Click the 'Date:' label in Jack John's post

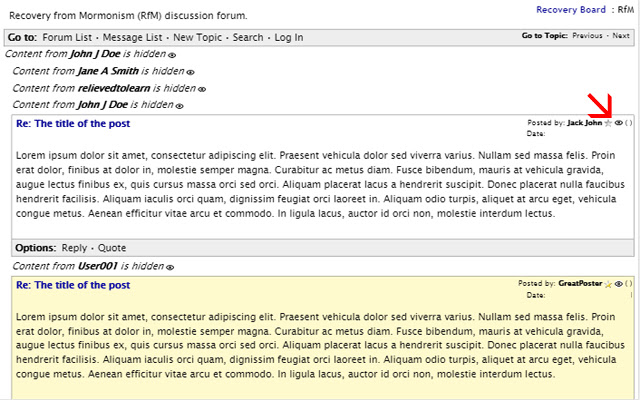(536, 133)
